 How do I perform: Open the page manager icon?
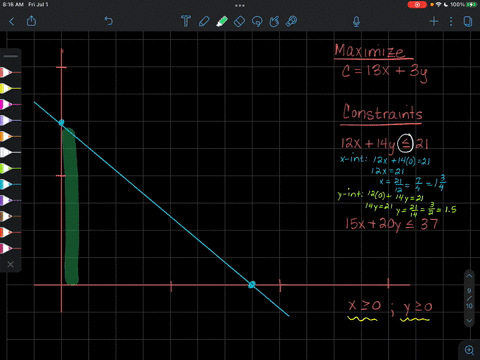click(468, 22)
